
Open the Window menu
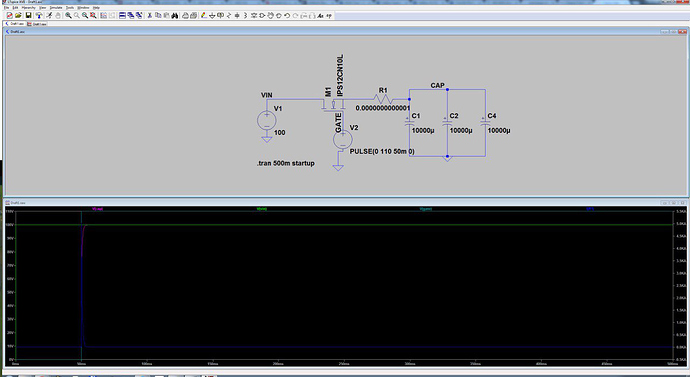83,7
